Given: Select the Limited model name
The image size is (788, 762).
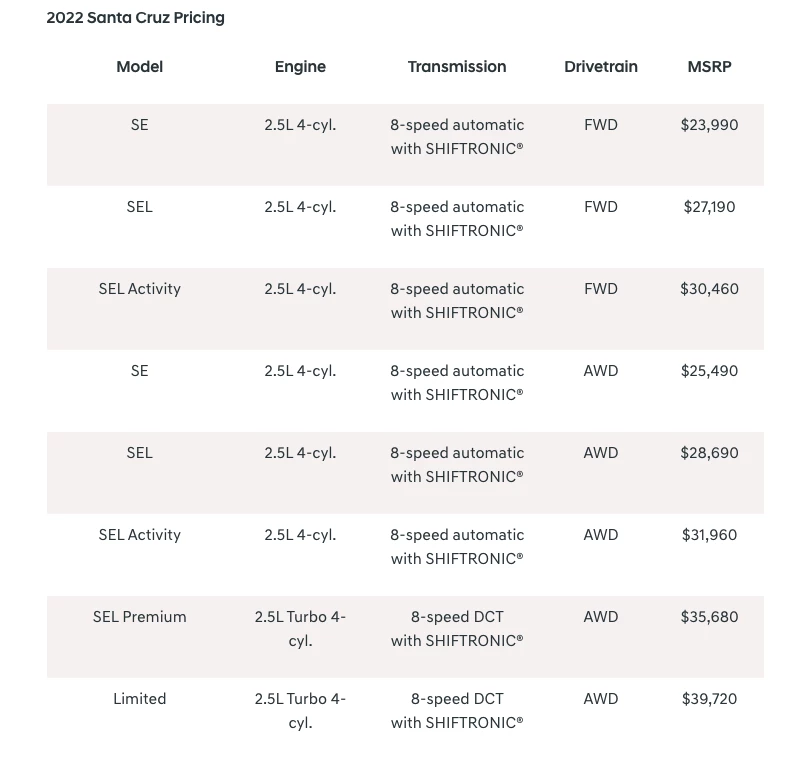Looking at the screenshot, I should click(x=139, y=699).
